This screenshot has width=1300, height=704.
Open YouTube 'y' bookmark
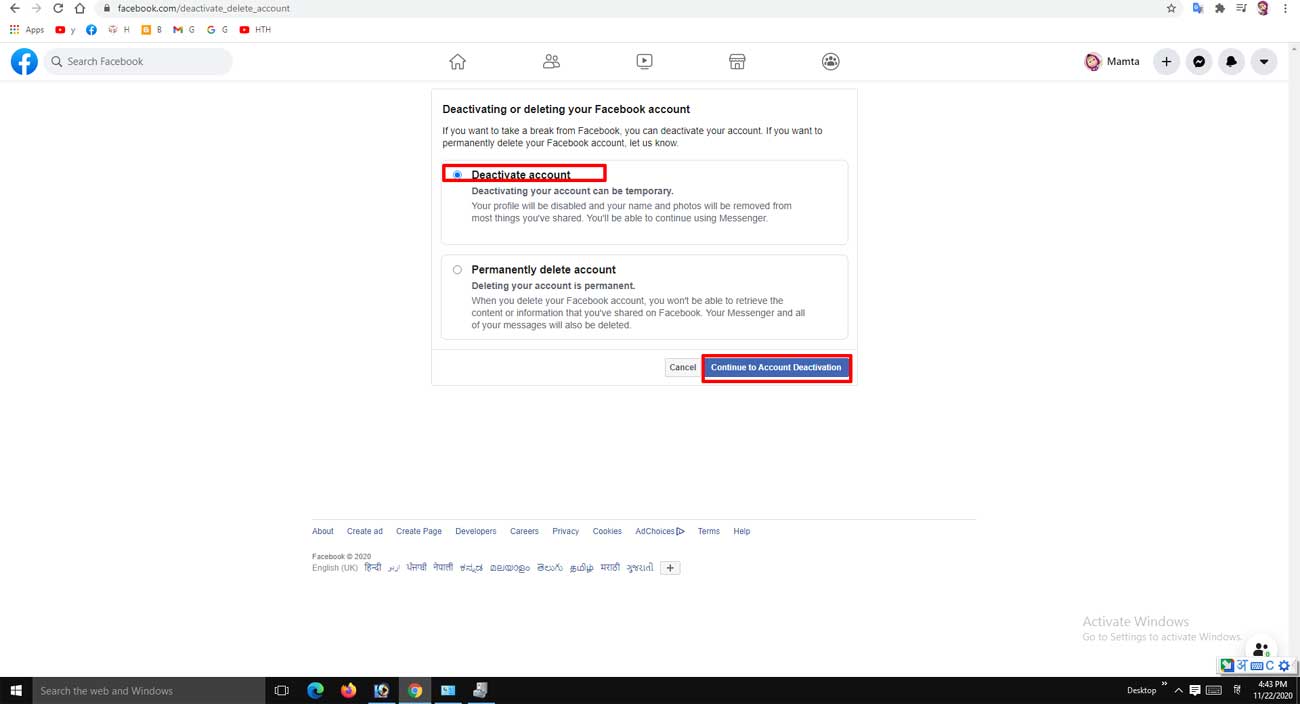coord(66,30)
